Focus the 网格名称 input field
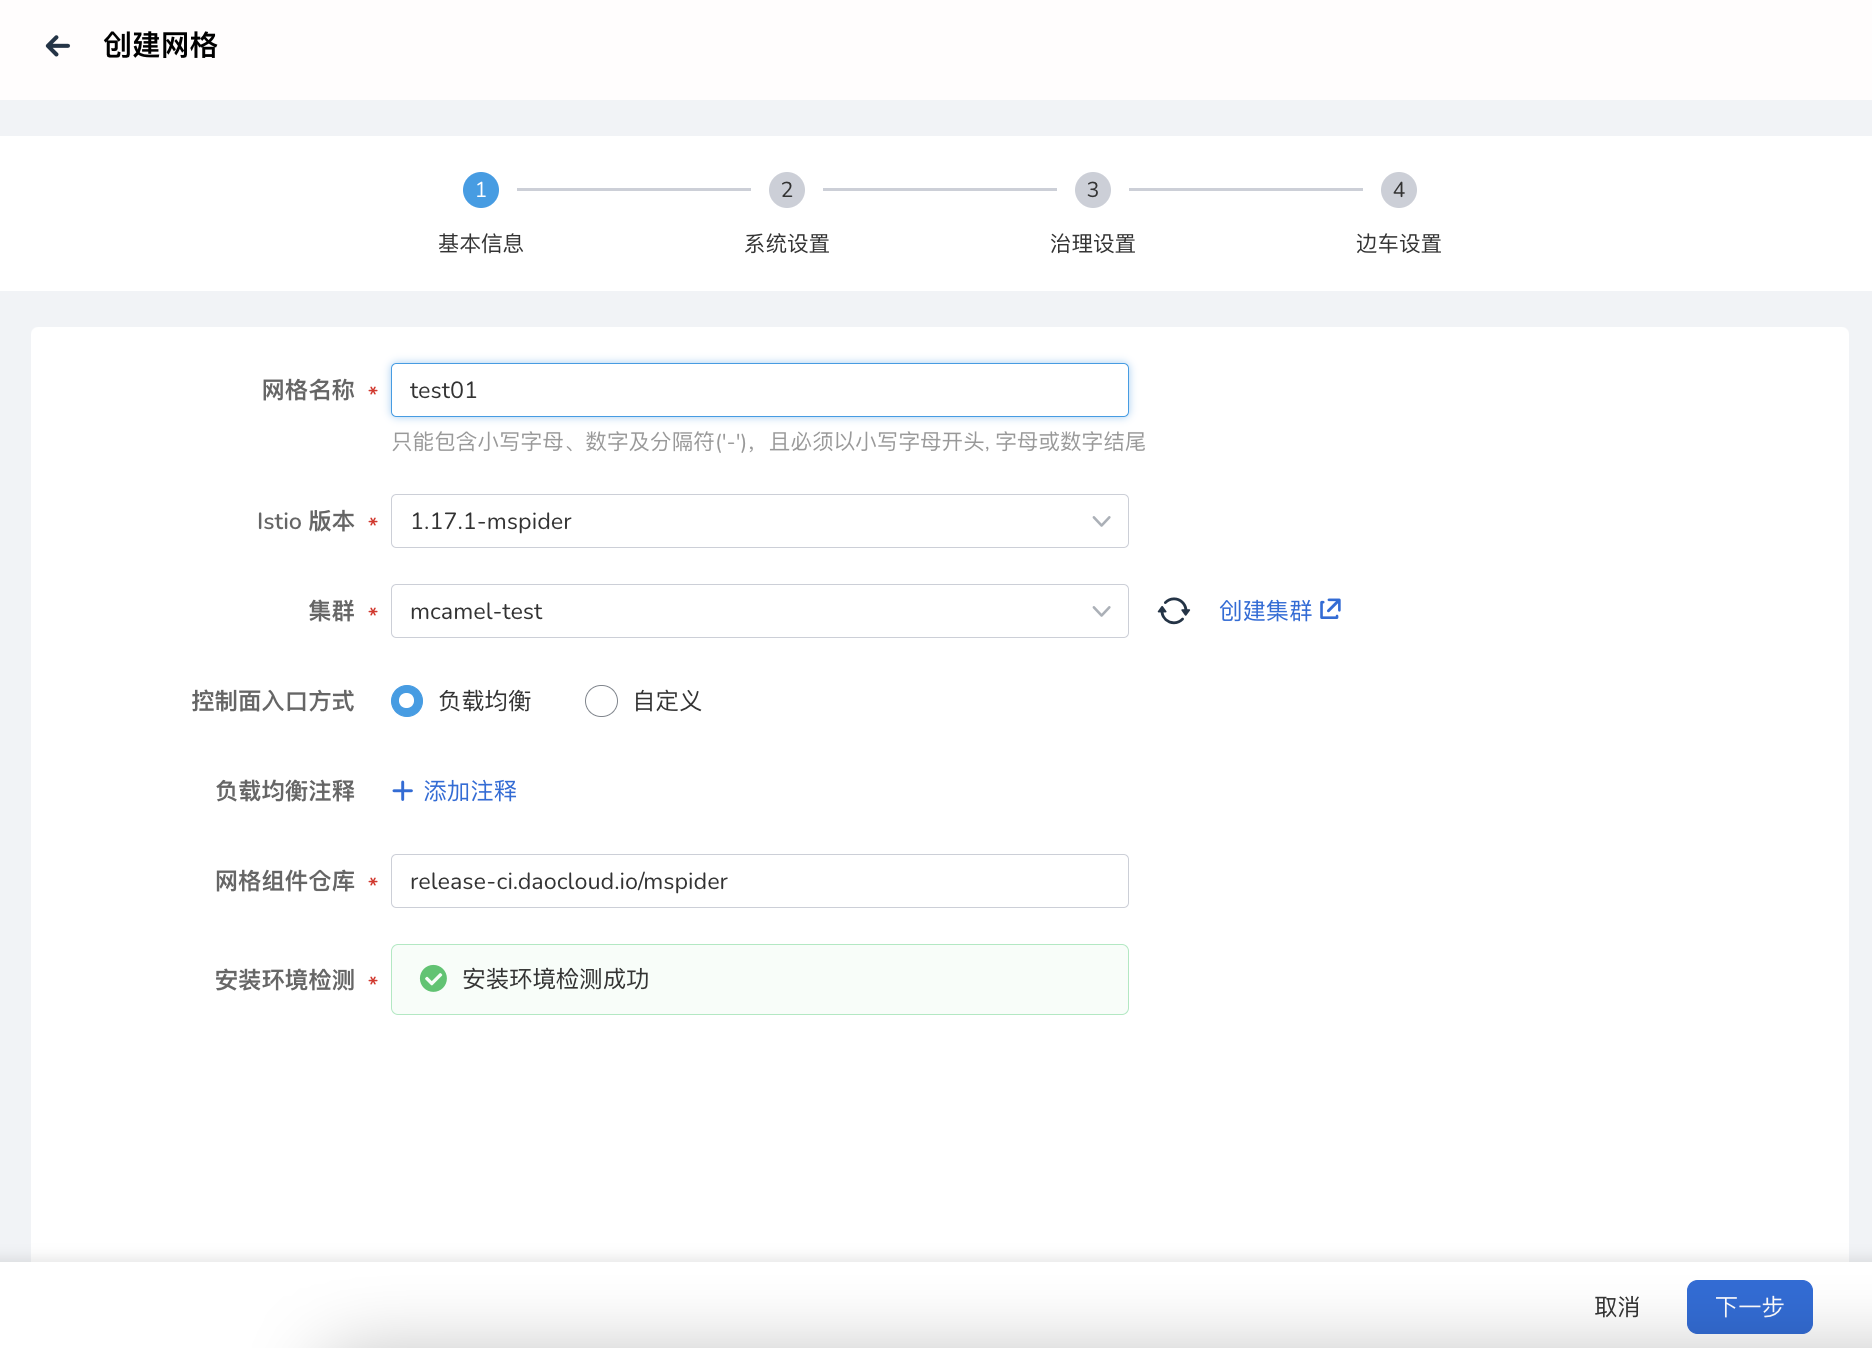 (760, 390)
